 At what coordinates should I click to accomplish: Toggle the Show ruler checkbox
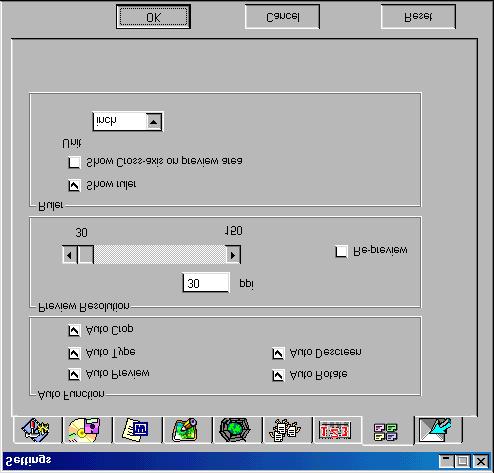(74, 185)
